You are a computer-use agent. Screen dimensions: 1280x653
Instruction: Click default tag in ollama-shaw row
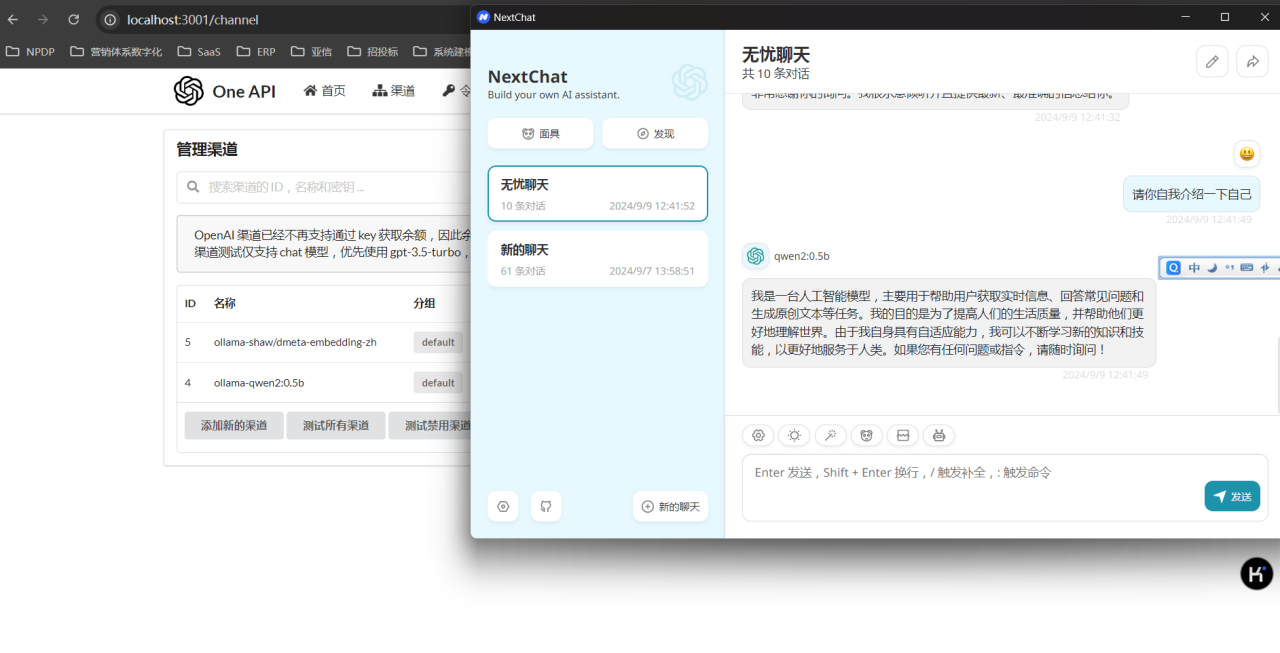438,342
